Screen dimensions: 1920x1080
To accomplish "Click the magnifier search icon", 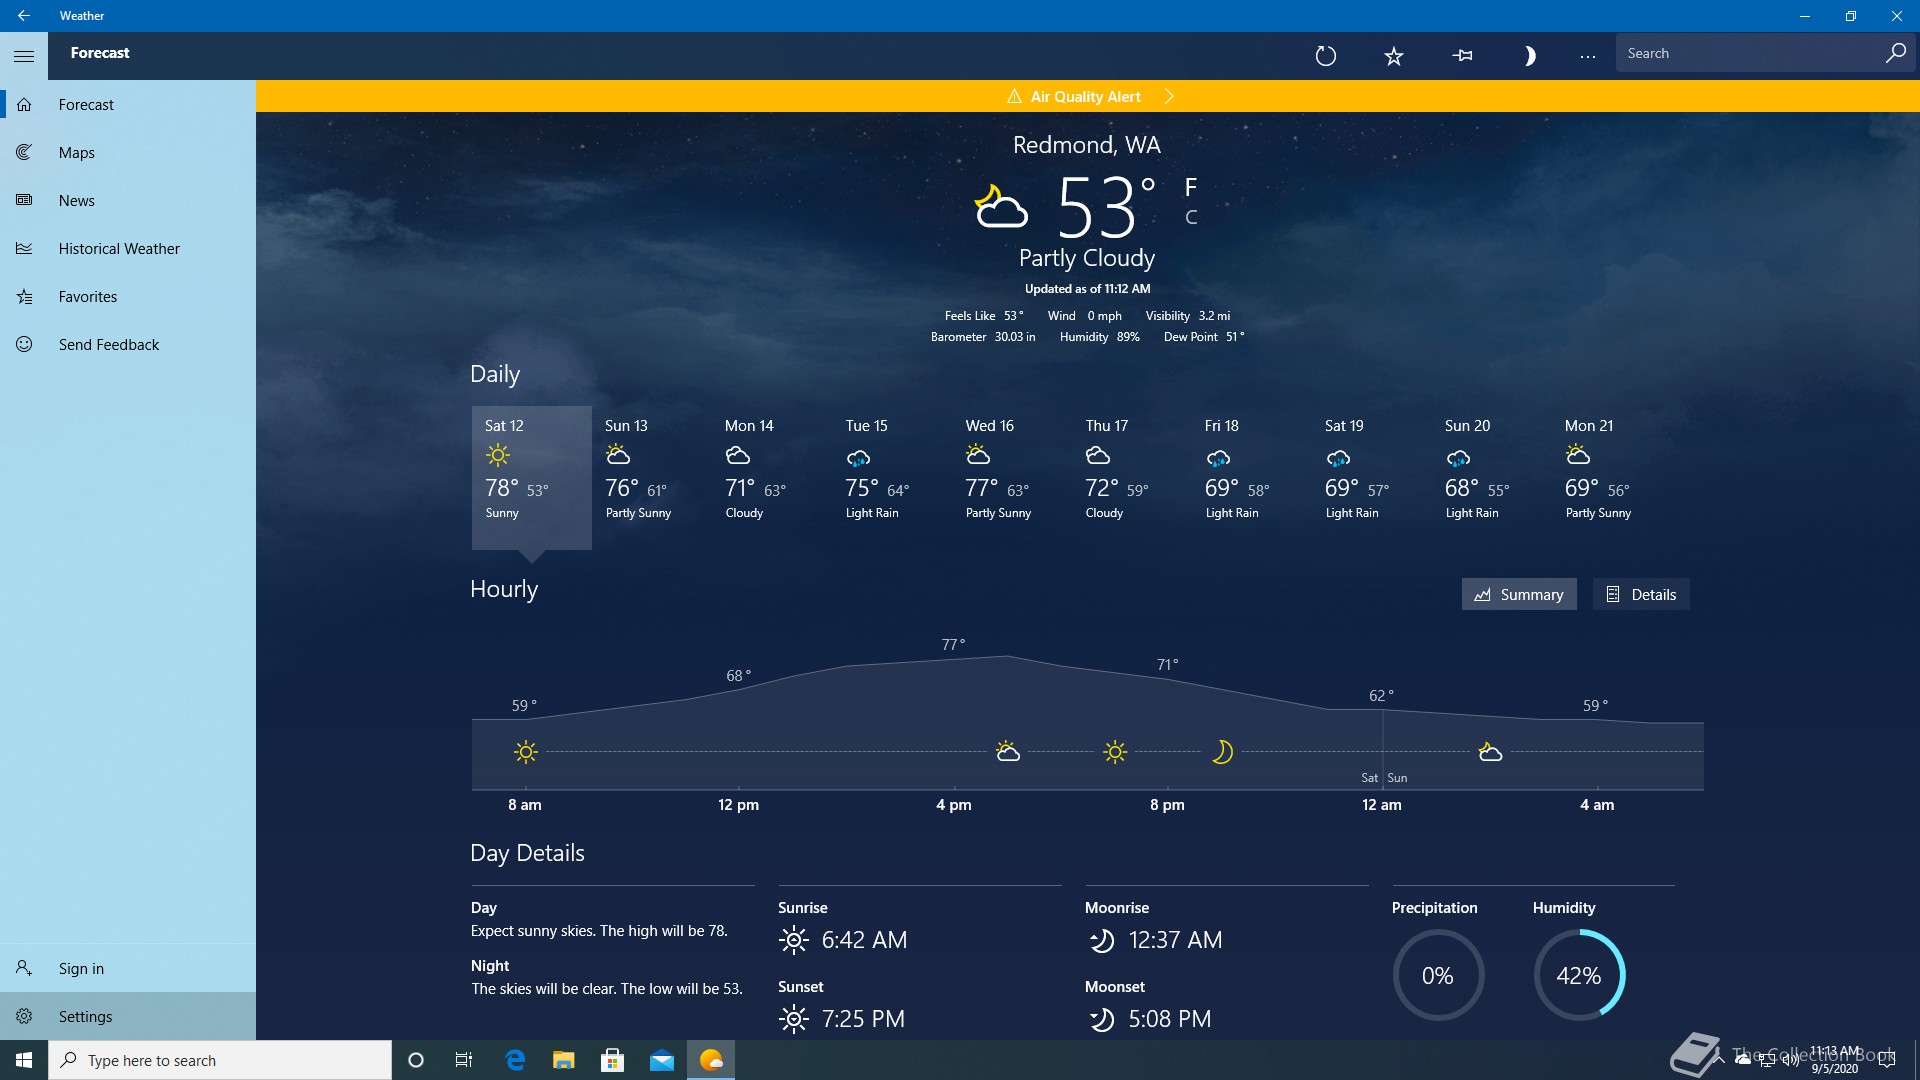I will (x=1895, y=54).
